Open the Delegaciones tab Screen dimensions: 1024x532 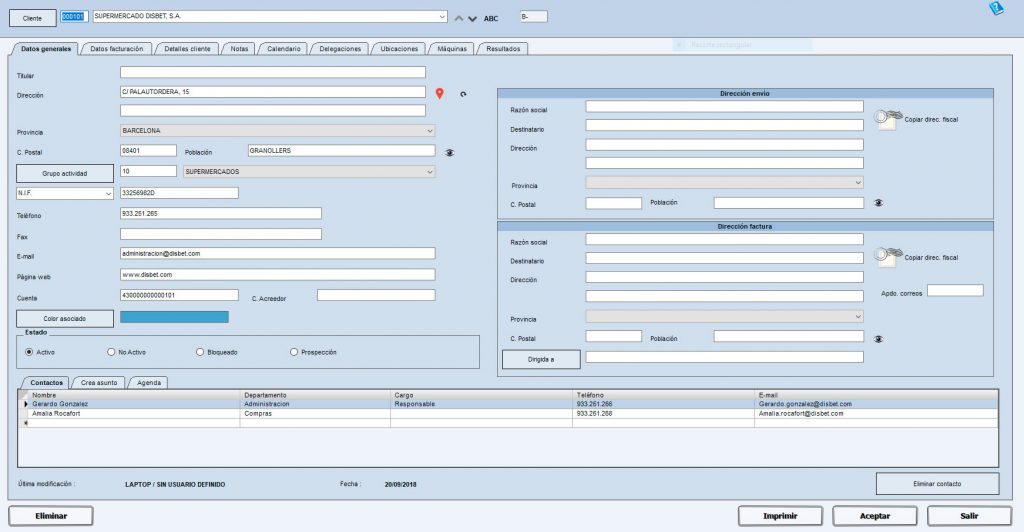(340, 49)
